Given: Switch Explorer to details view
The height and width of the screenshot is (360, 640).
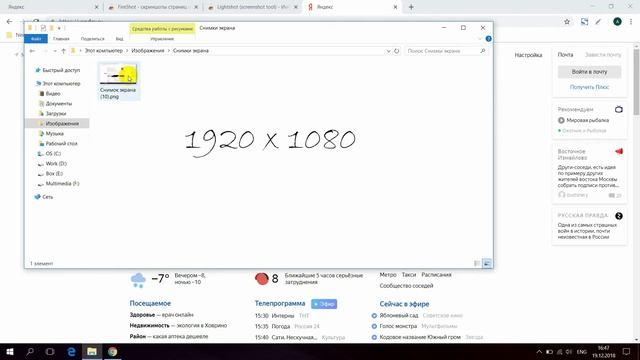Looking at the screenshot, I should 477,263.
